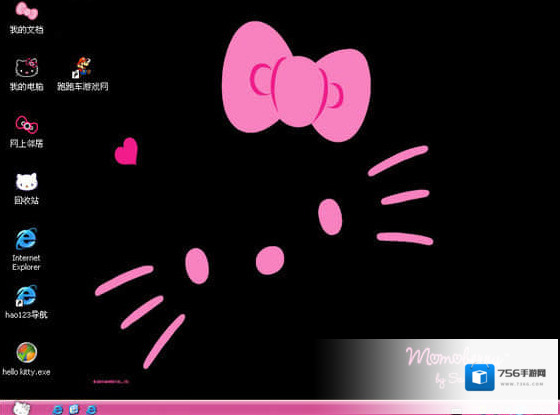
Task: Open the Hello Kitty Start button
Action: pos(21,408)
